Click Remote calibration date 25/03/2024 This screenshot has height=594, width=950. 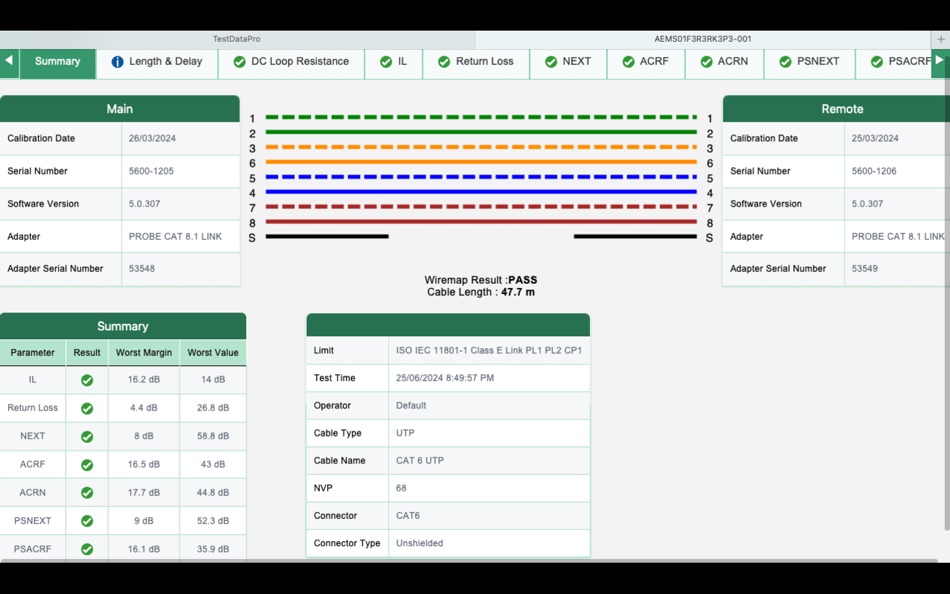[875, 139]
